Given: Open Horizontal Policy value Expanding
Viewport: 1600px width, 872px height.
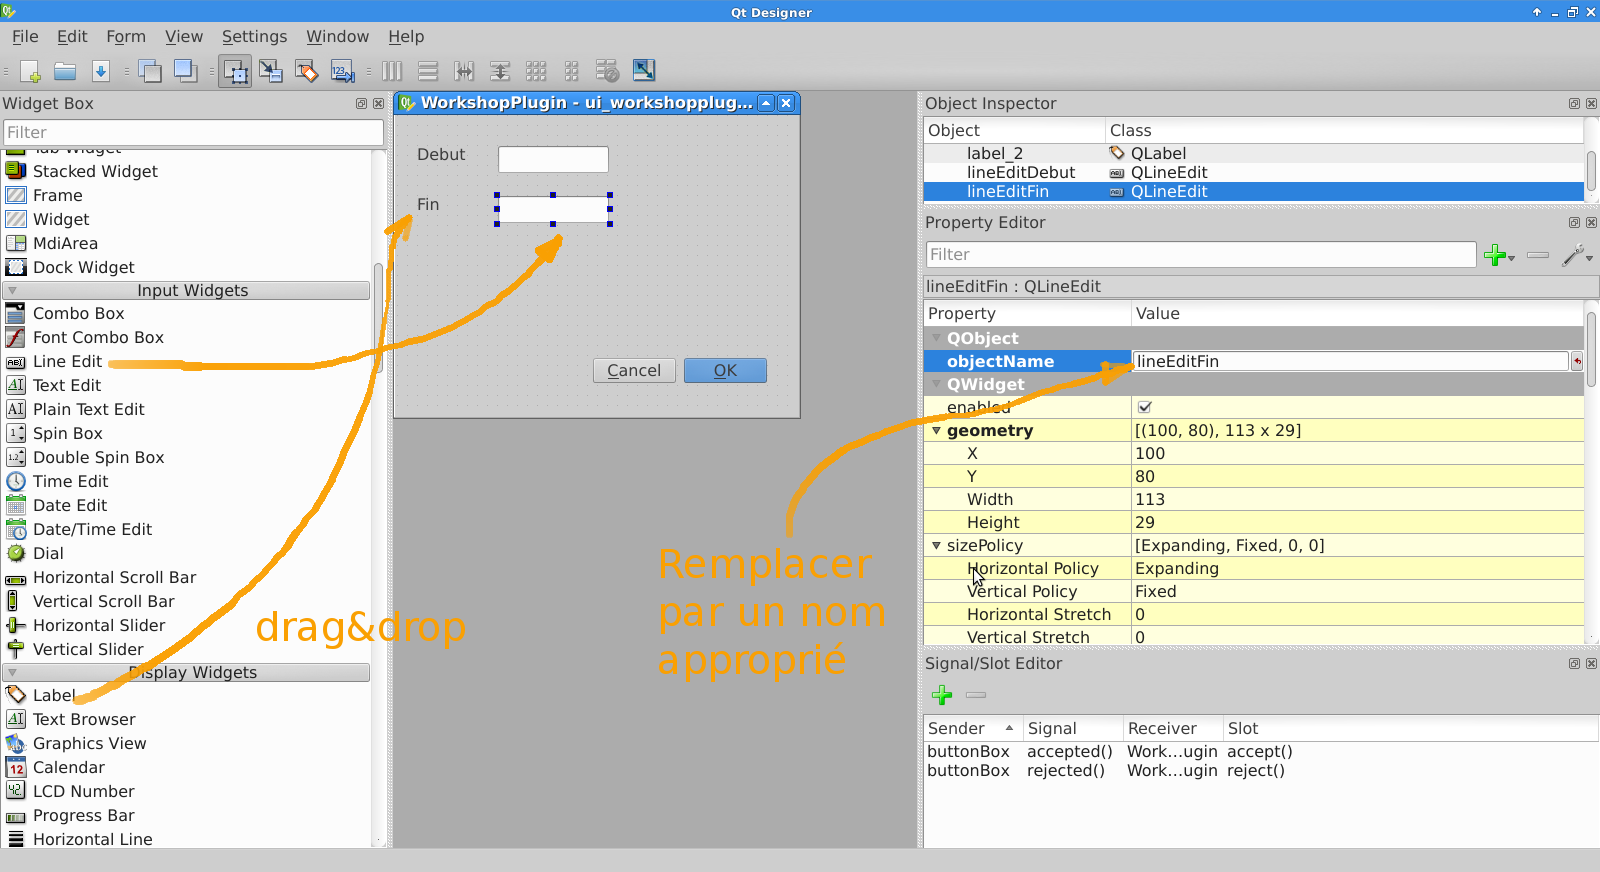Looking at the screenshot, I should point(1358,569).
